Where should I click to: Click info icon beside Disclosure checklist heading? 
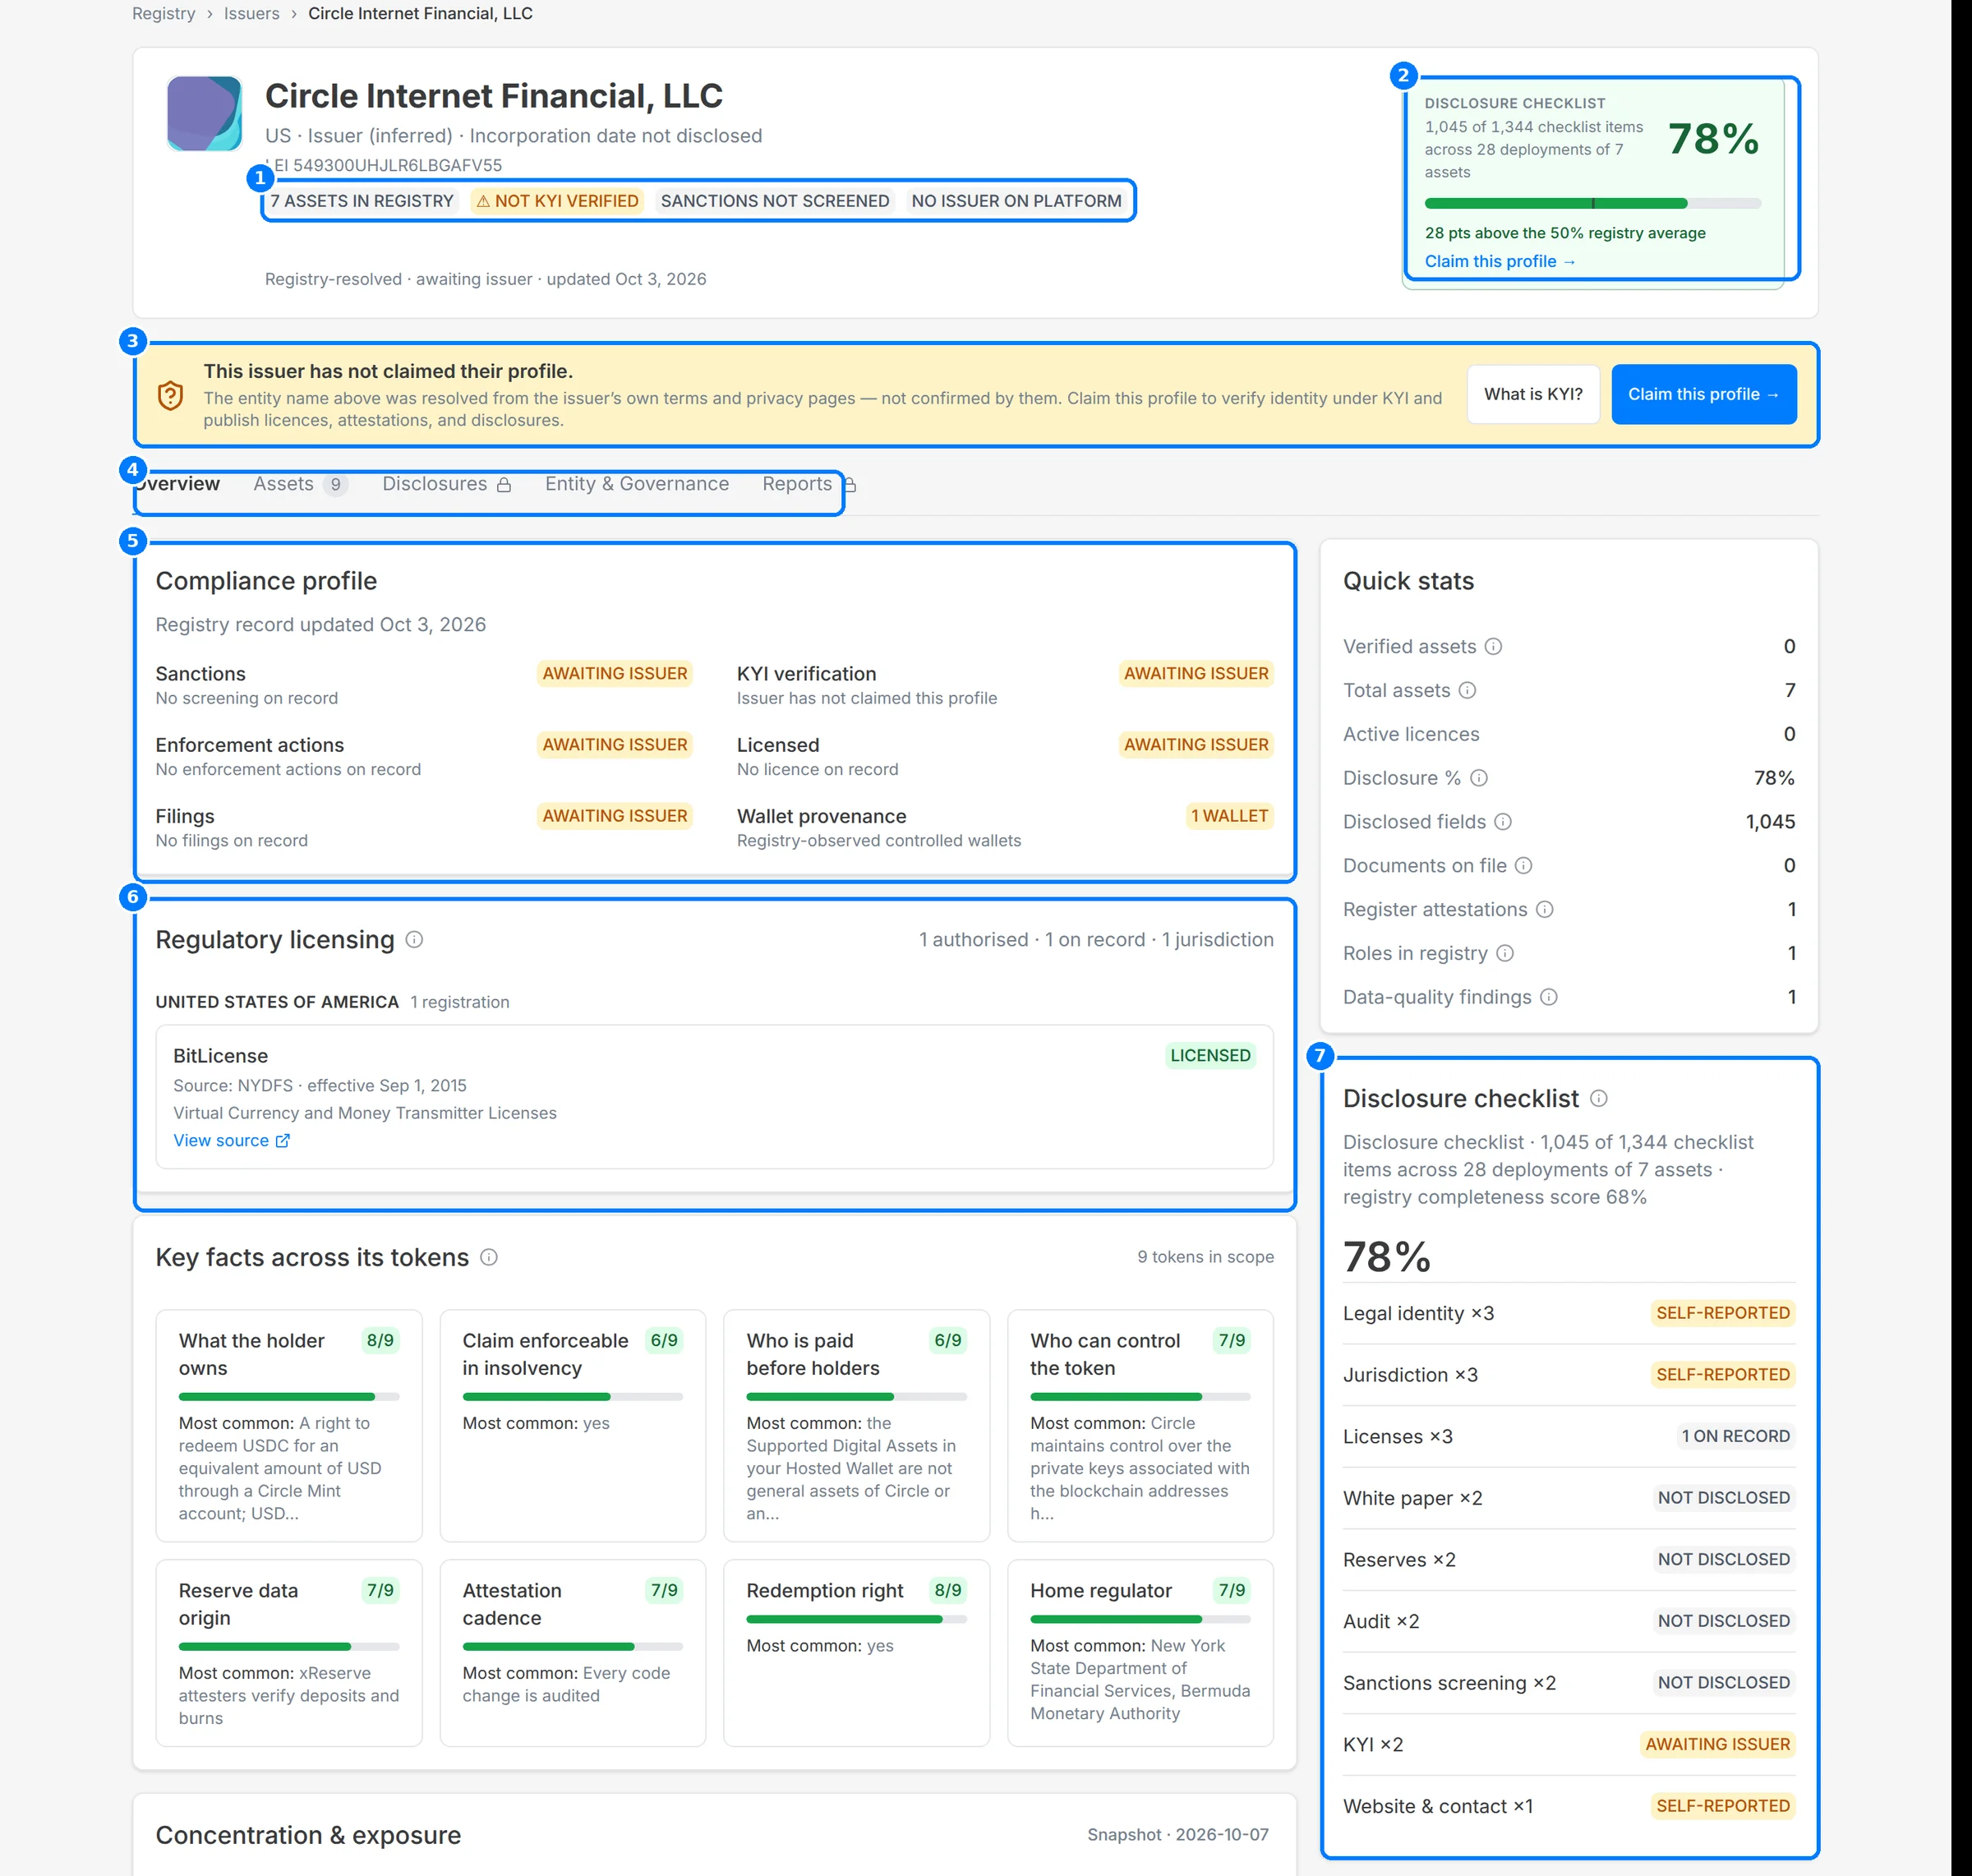coord(1599,1098)
